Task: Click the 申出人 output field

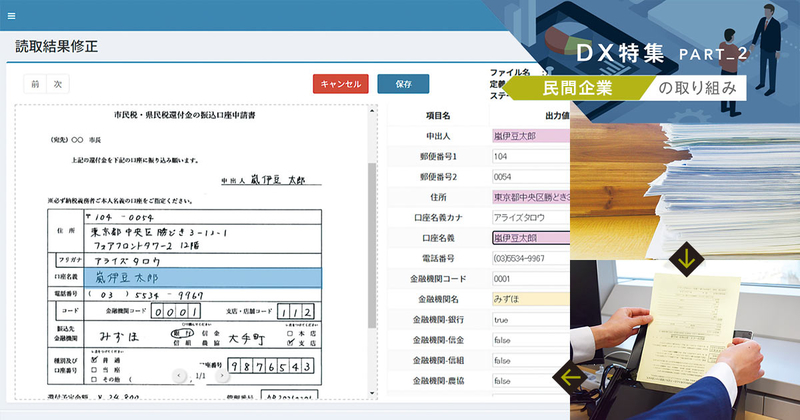Action: (x=531, y=136)
